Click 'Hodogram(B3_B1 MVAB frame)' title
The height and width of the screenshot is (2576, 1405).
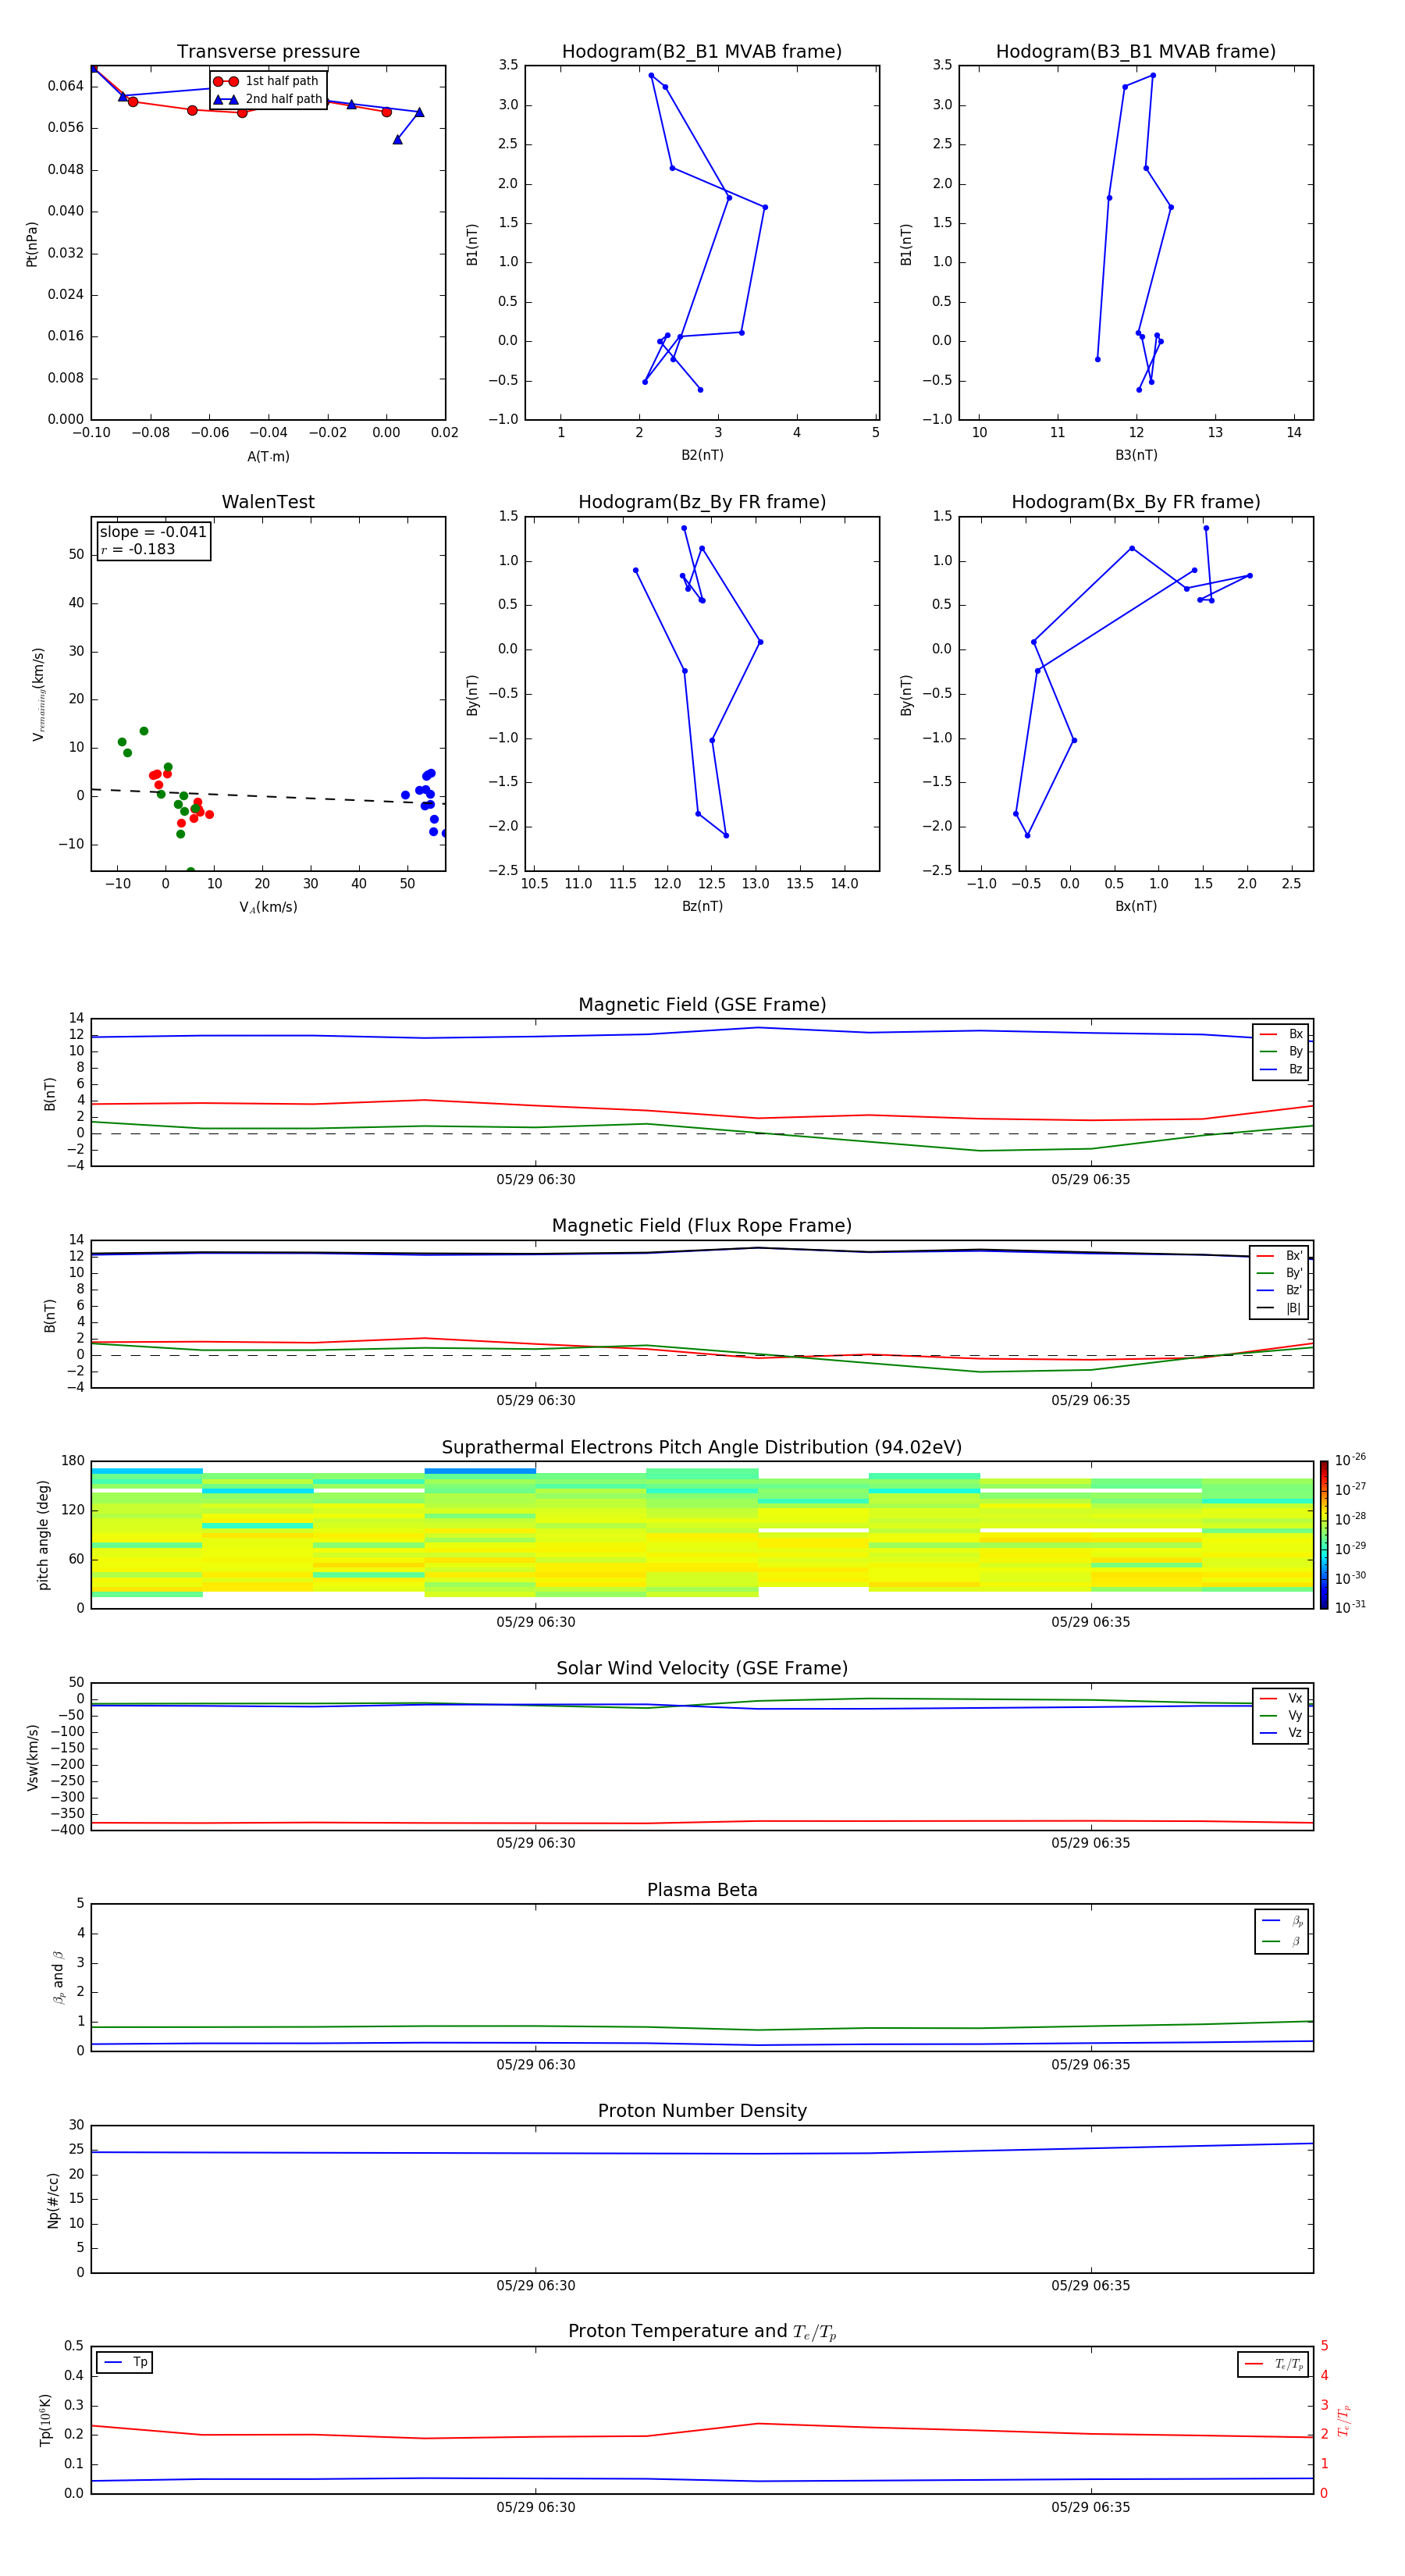pos(1135,51)
